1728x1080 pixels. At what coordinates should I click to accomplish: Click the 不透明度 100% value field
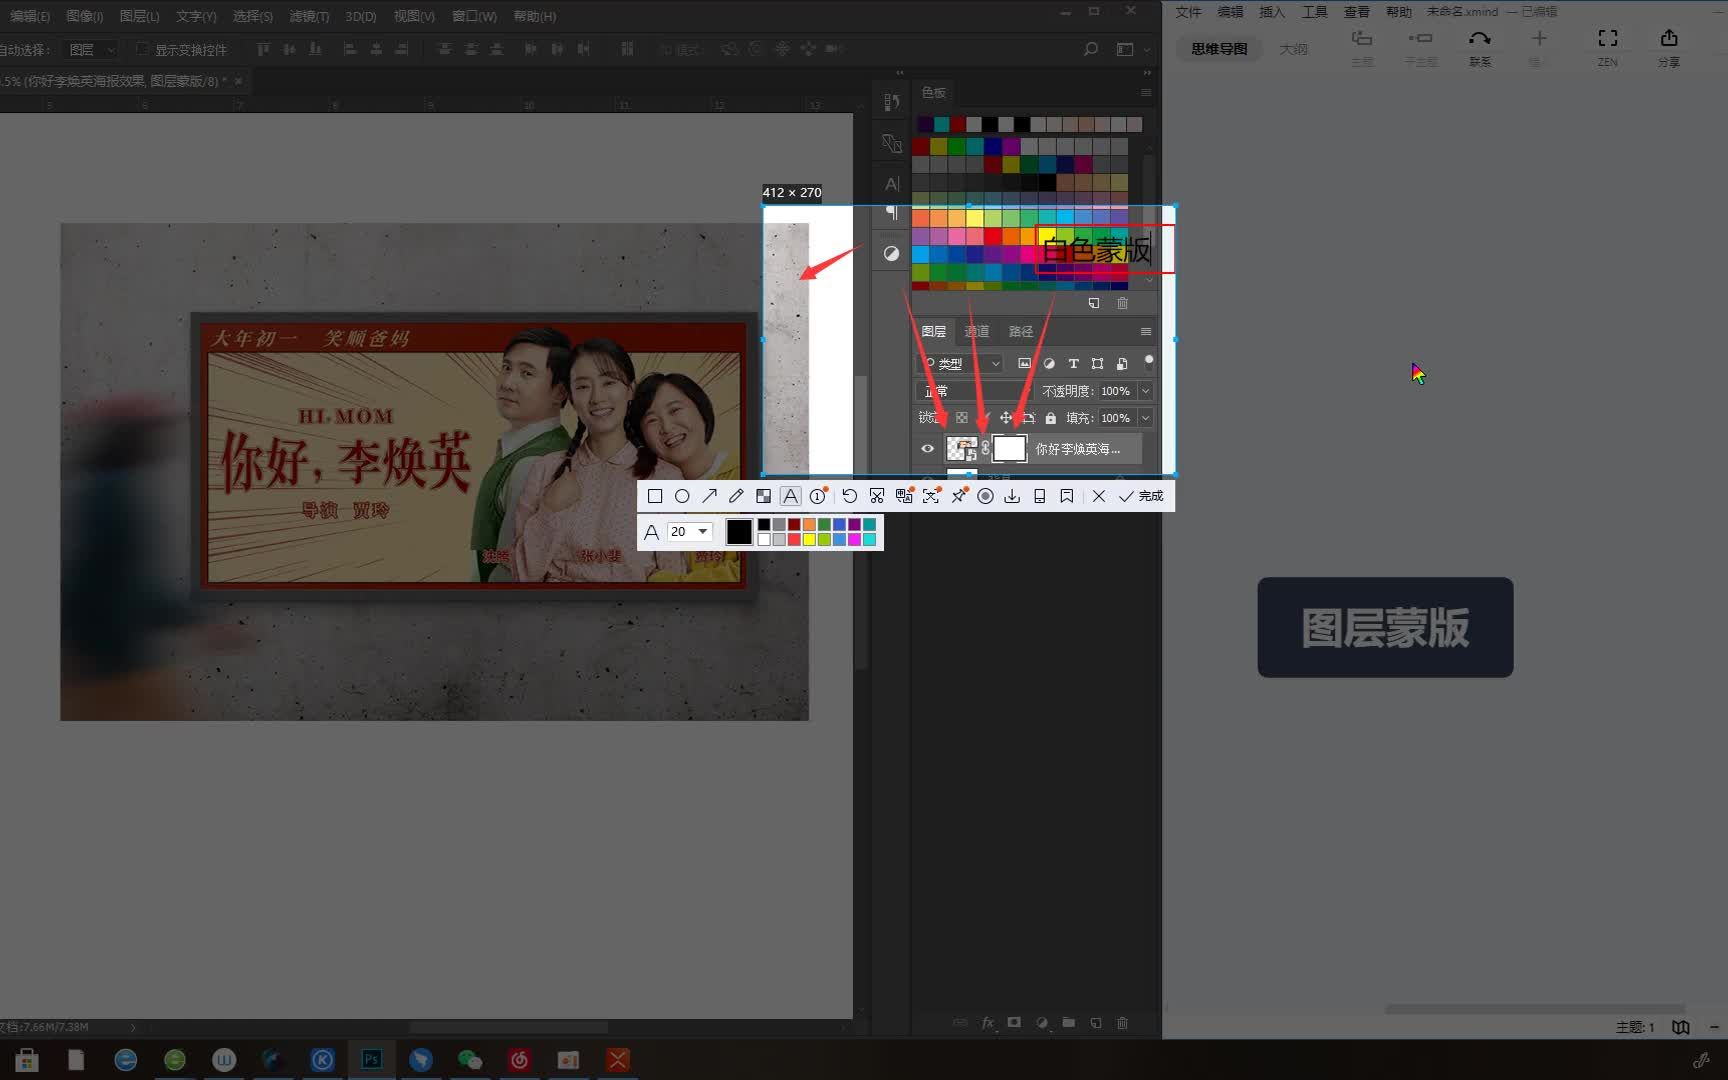pos(1117,391)
